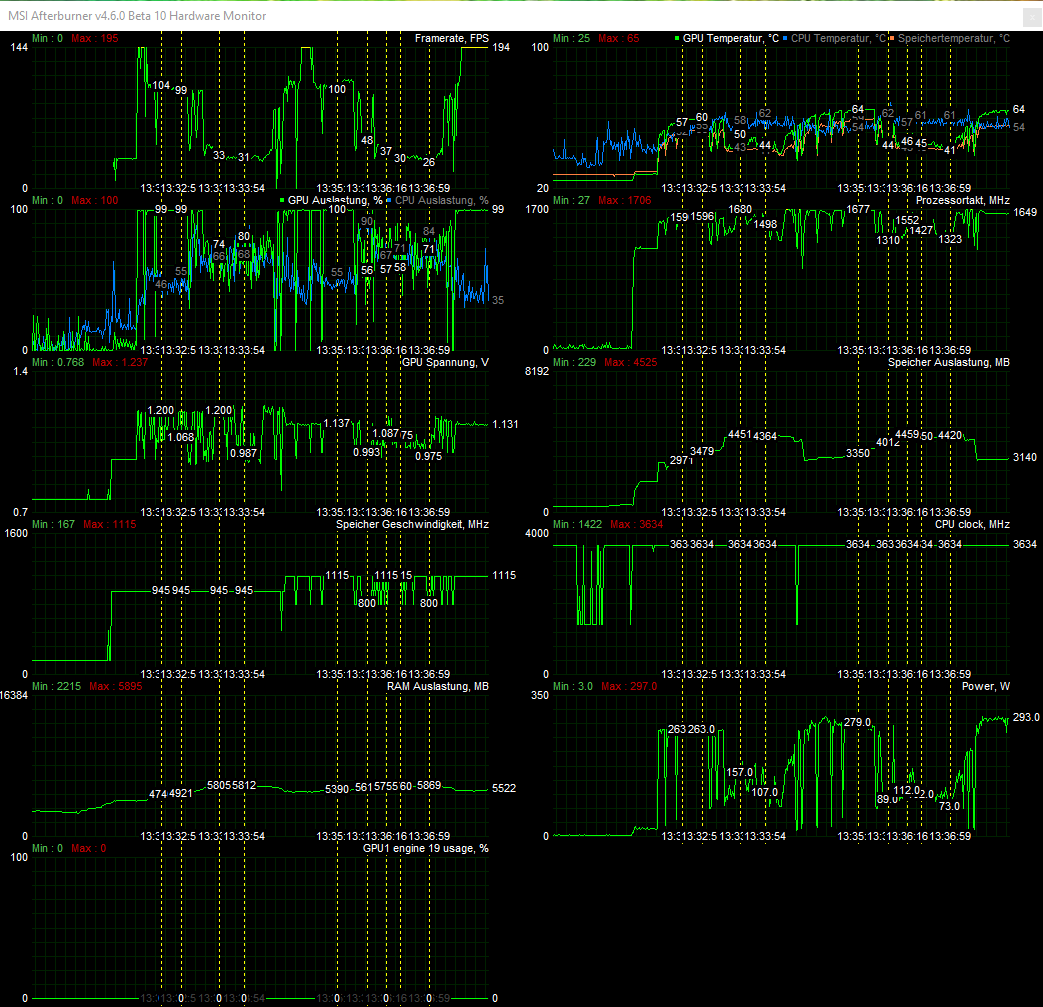
Task: Click 'Max : 100' in the usage graph
Action: click(94, 200)
